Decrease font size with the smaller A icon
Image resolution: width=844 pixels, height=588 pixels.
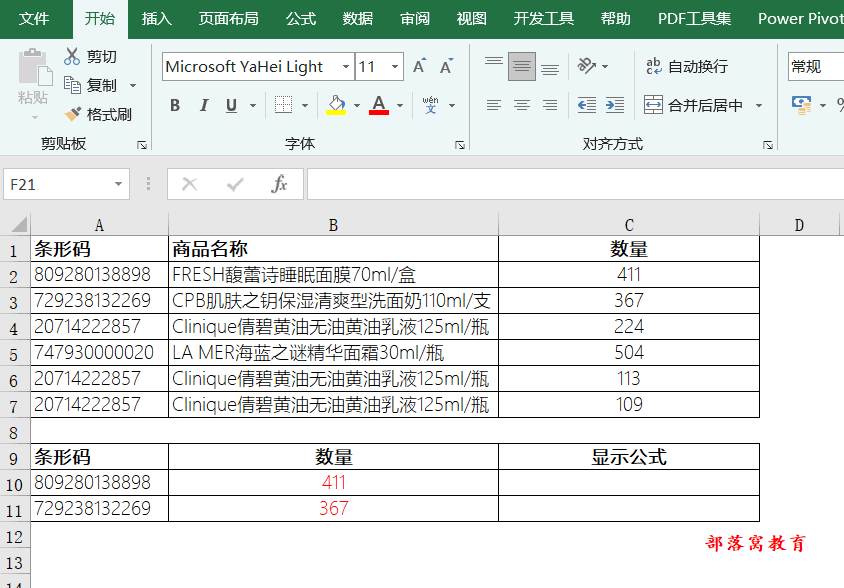[x=446, y=66]
